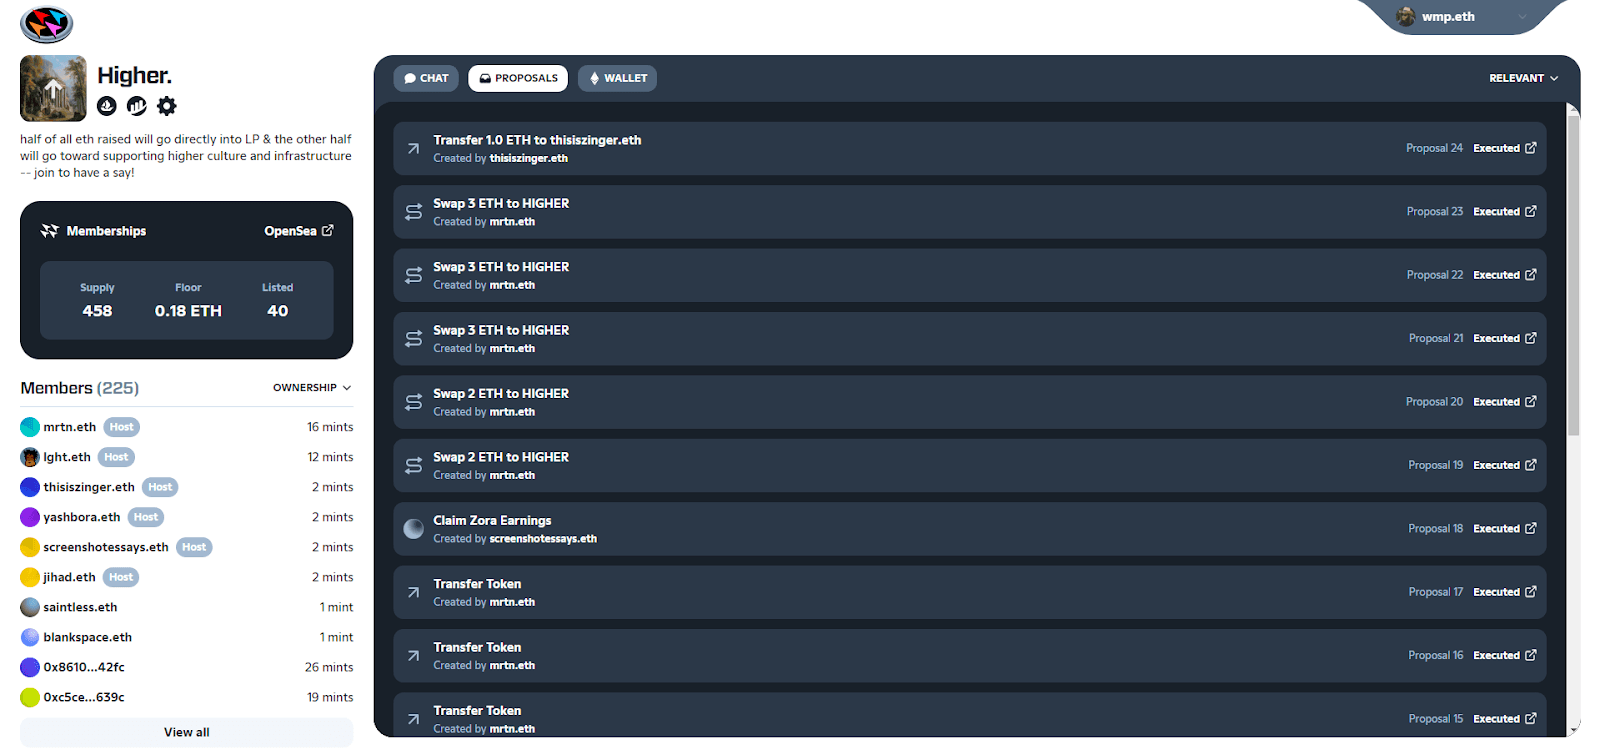Click the Supply 458 stat
This screenshot has height=755, width=1600.
point(97,300)
